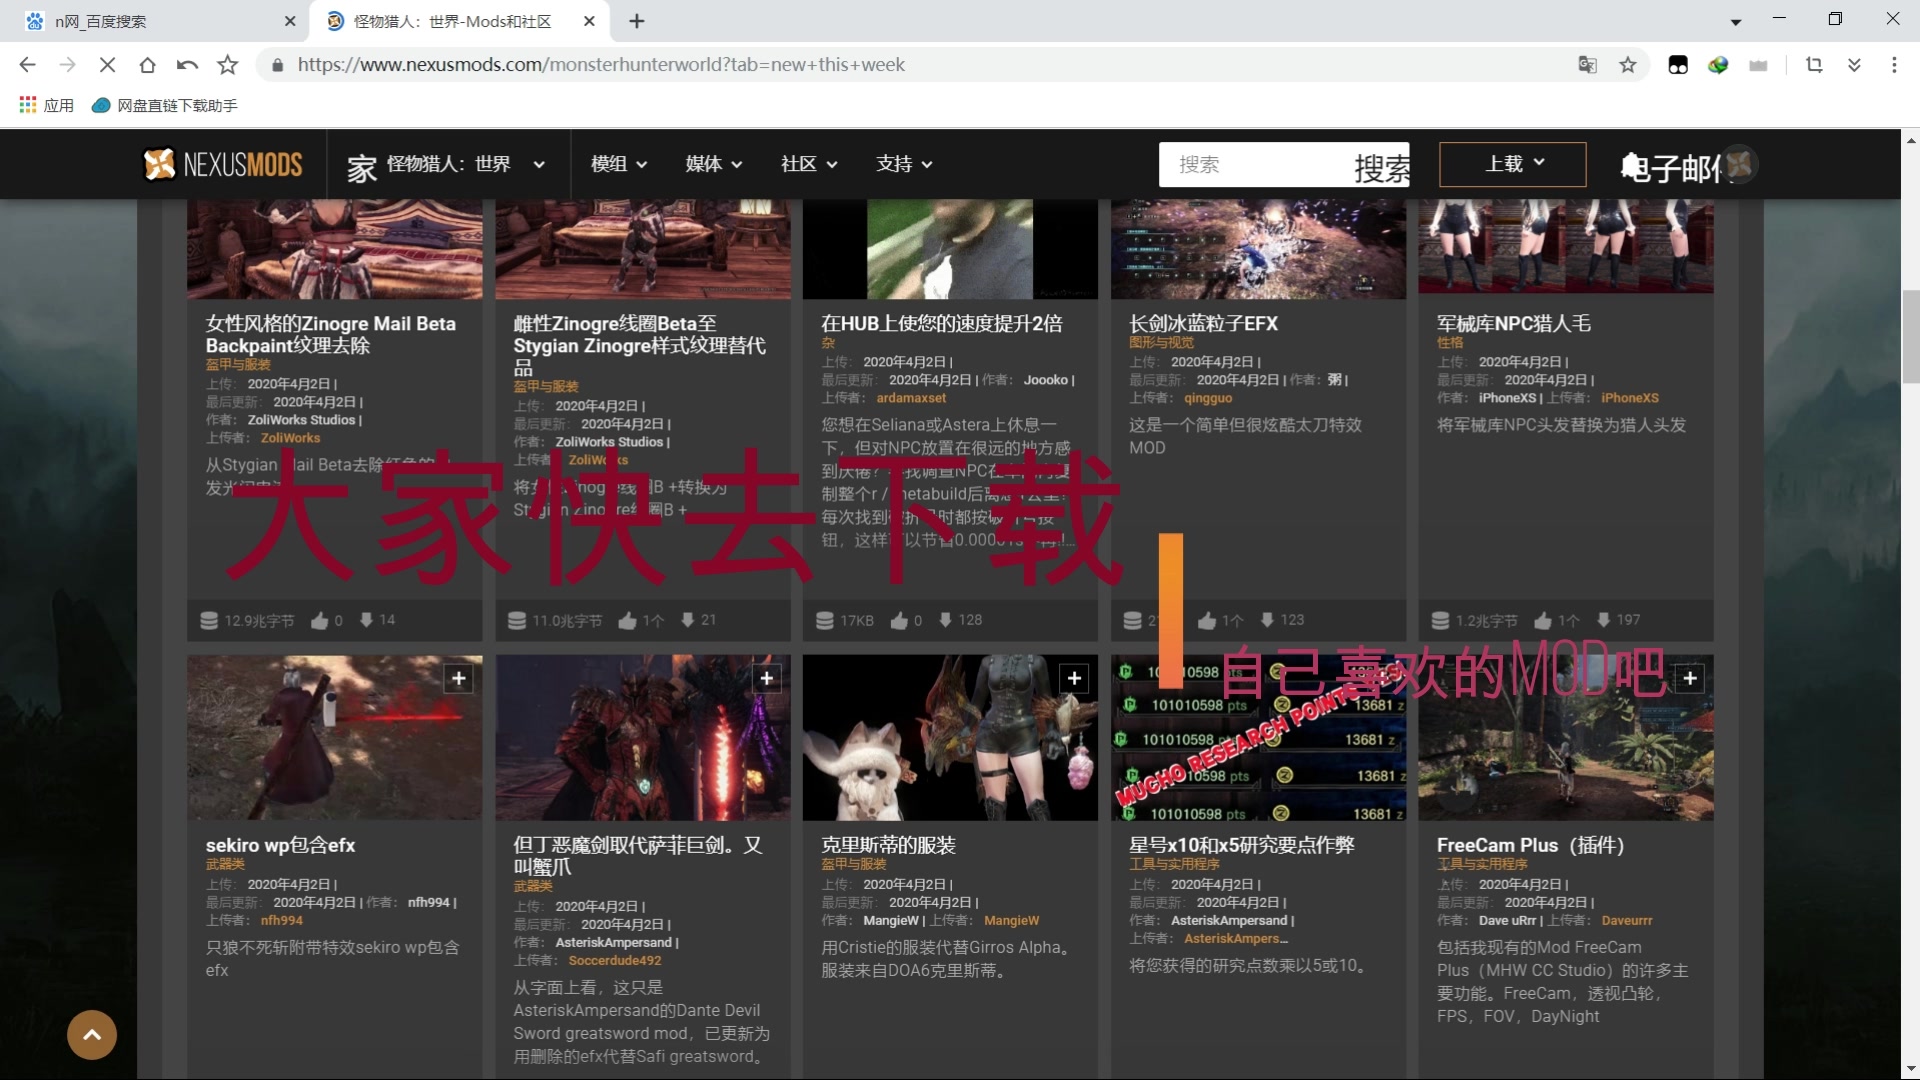
Task: Click the page vertical scrollbar thumb
Action: [x=1911, y=336]
